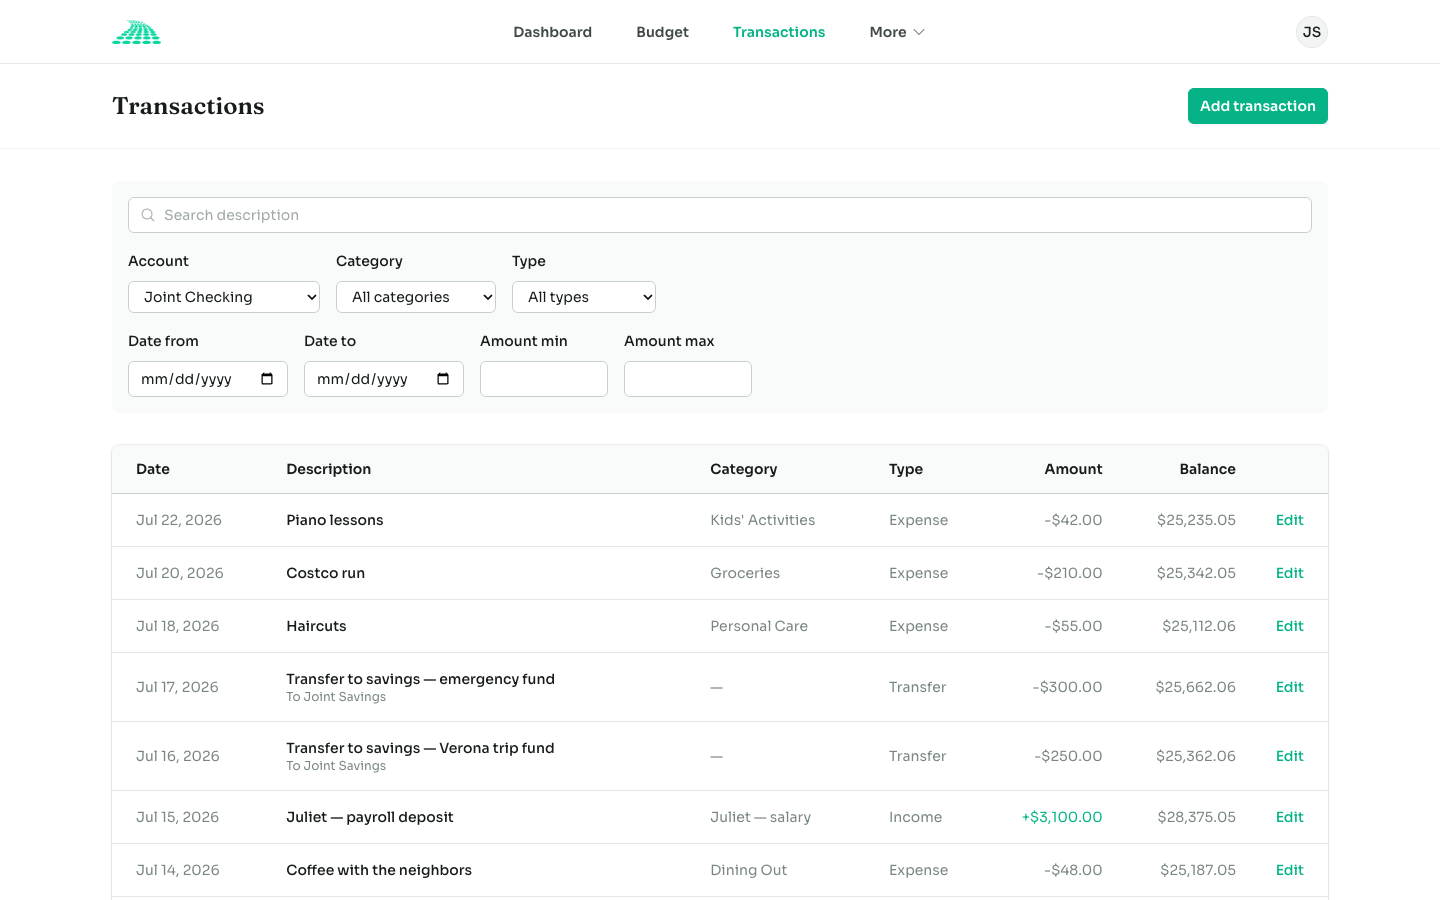
Task: Click the search magnifier icon
Action: pyautogui.click(x=148, y=215)
